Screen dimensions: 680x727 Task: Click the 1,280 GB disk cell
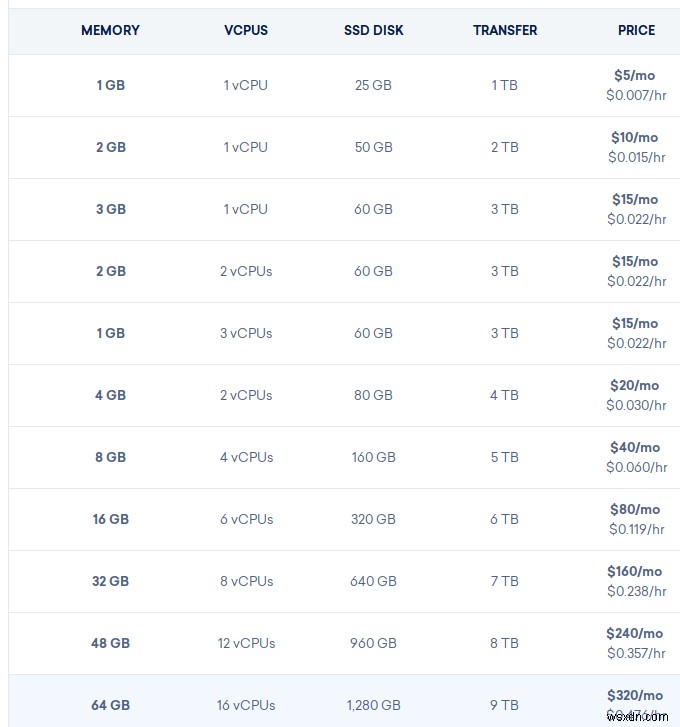coord(373,705)
